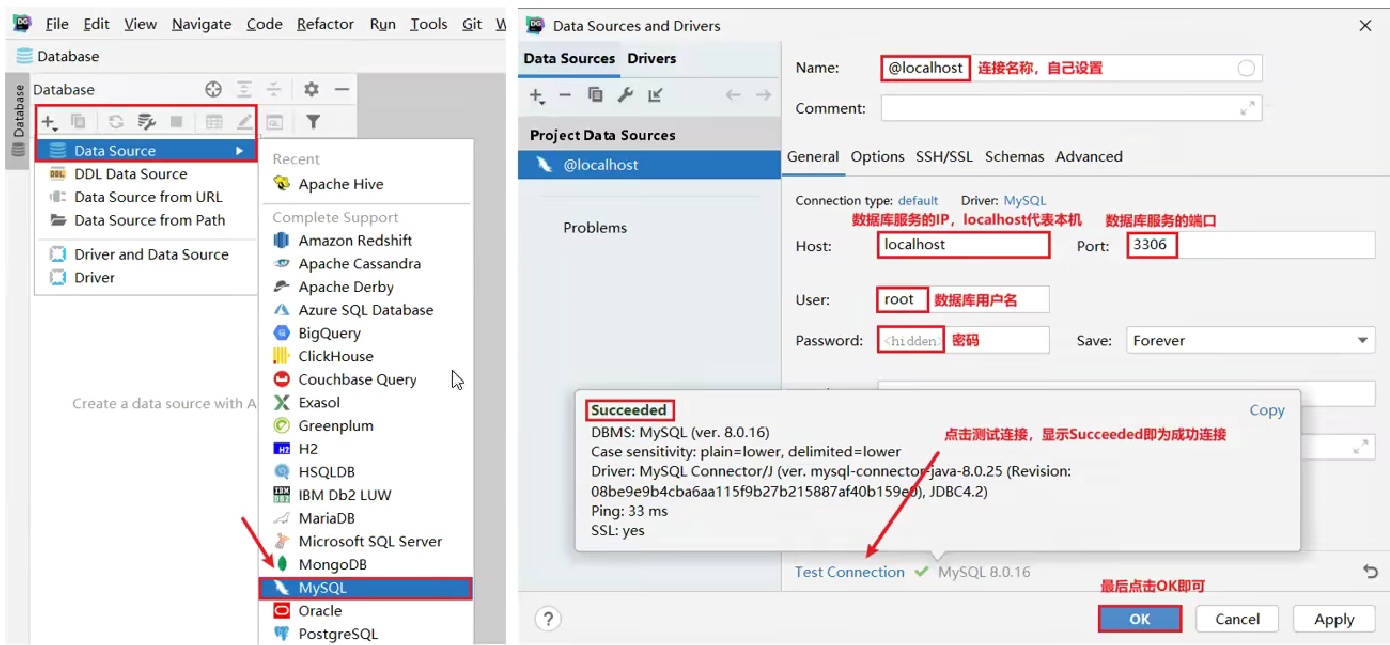Click the add data source plus icon
Screen dimensions: 1390x645
[48, 122]
